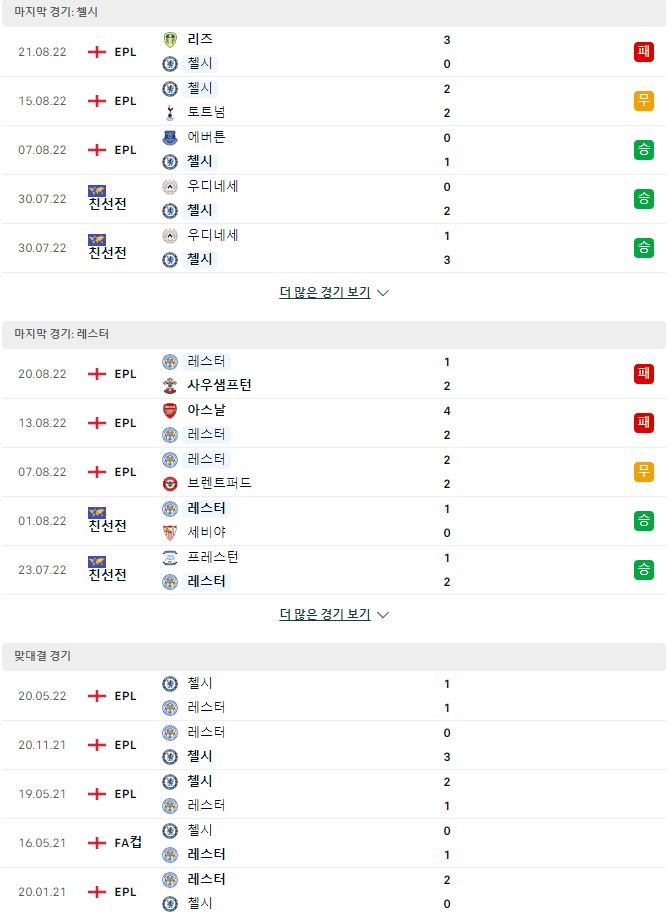
Task: Open the 맞대결 경기 section header
Action: (x=334, y=656)
